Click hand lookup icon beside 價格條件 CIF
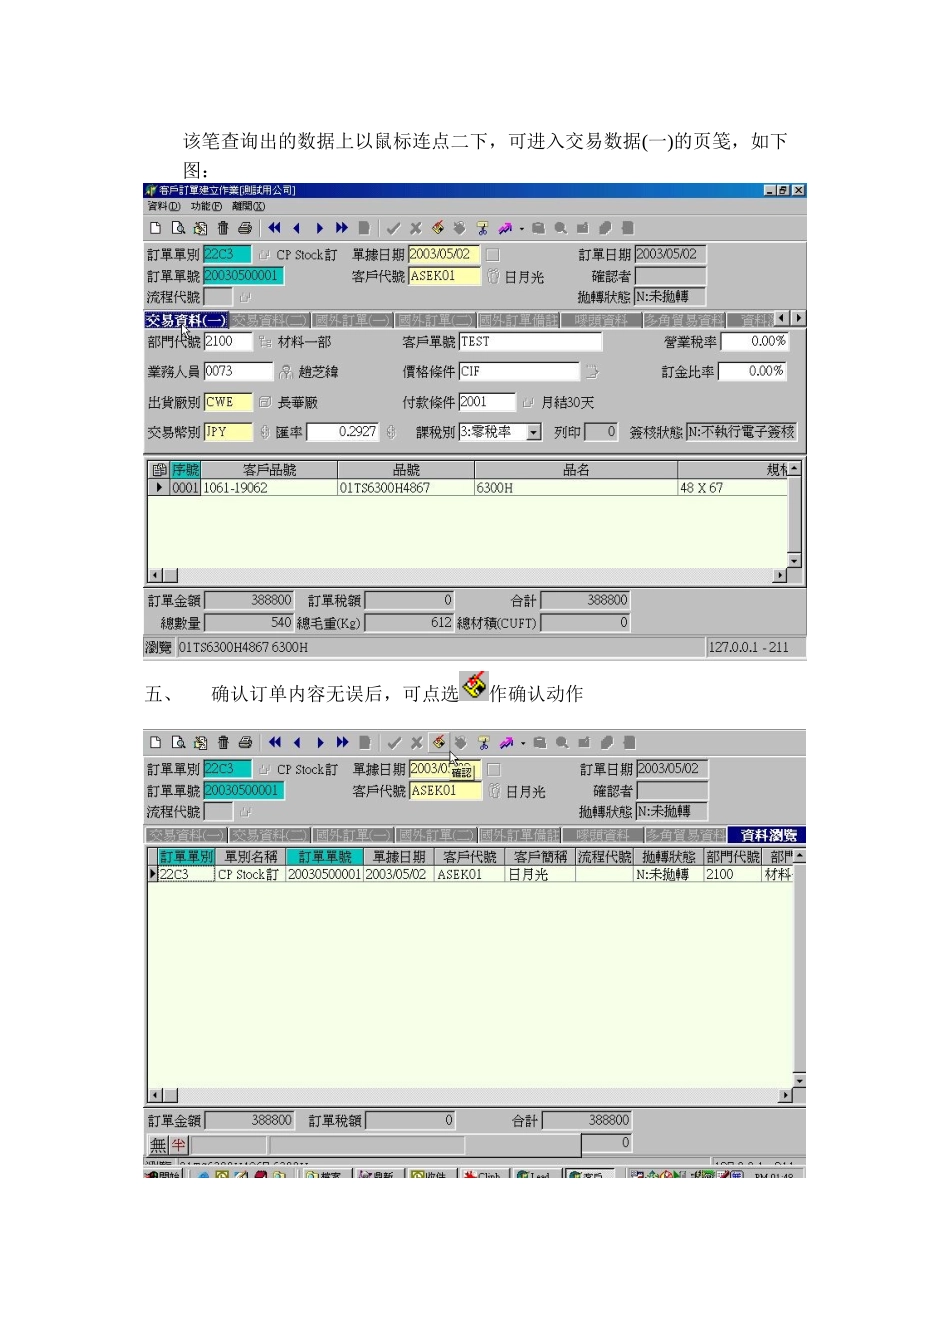This screenshot has height=1344, width=950. click(x=592, y=372)
